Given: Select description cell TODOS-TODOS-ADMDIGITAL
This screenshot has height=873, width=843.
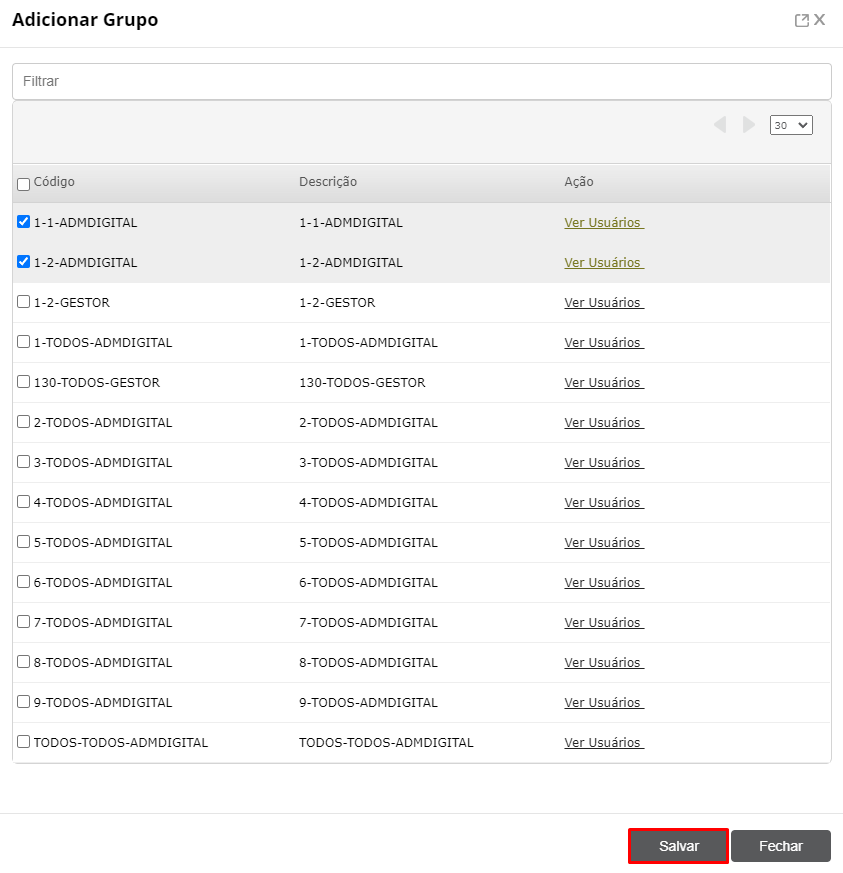Looking at the screenshot, I should pyautogui.click(x=386, y=743).
